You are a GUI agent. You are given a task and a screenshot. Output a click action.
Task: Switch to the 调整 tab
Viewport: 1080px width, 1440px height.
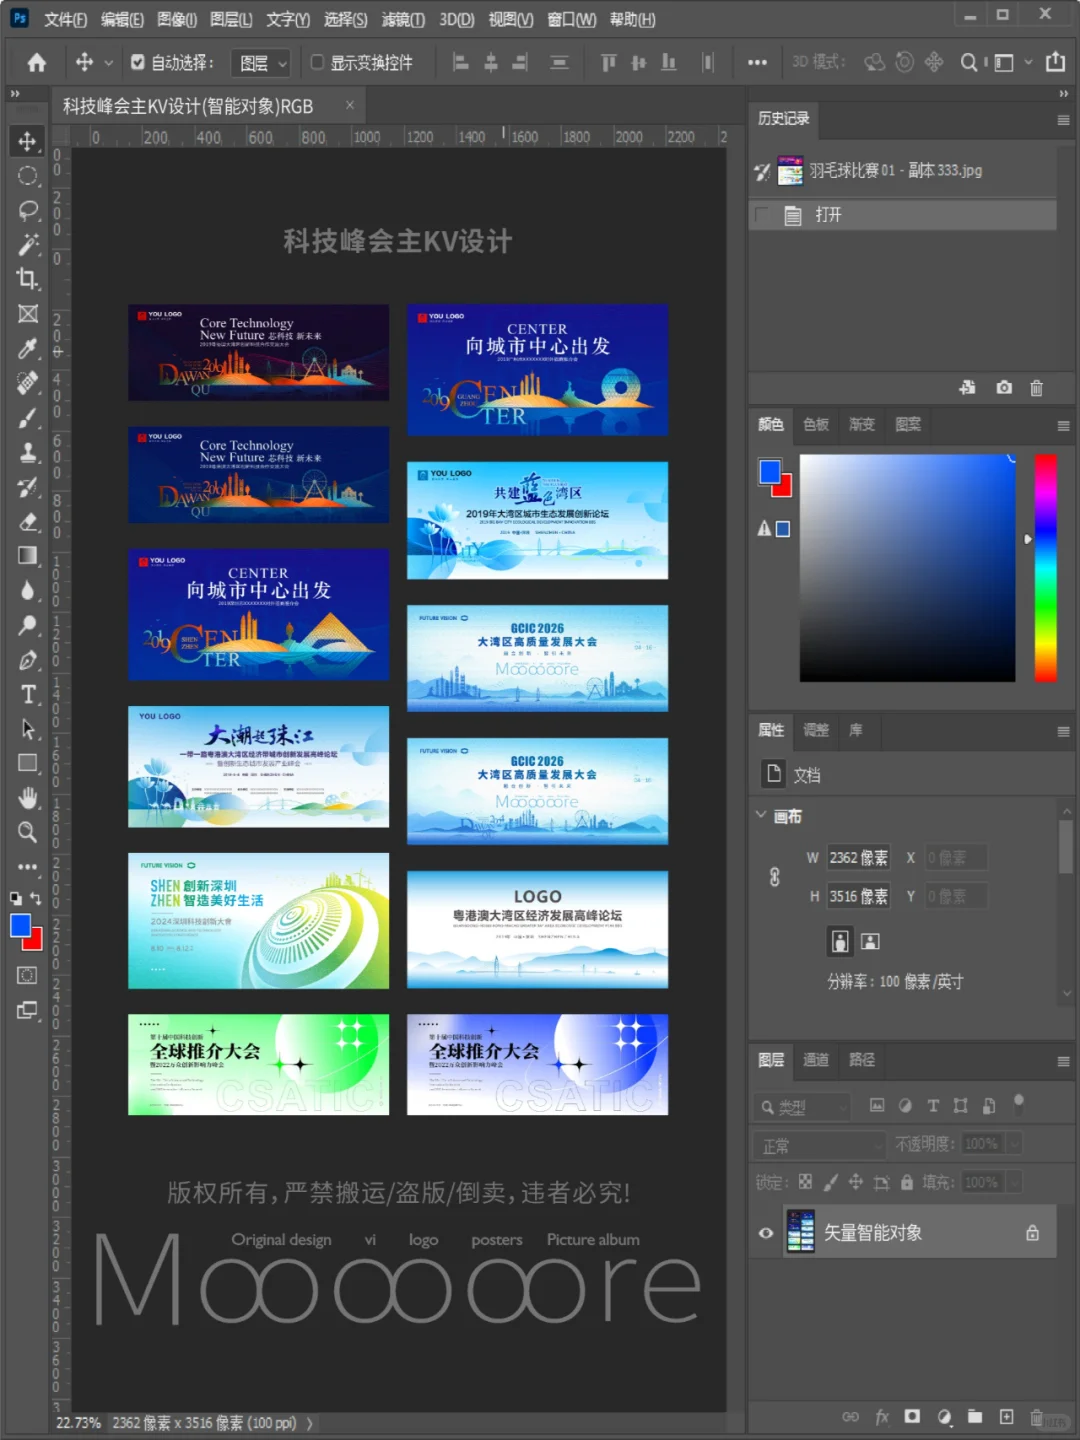(x=816, y=730)
